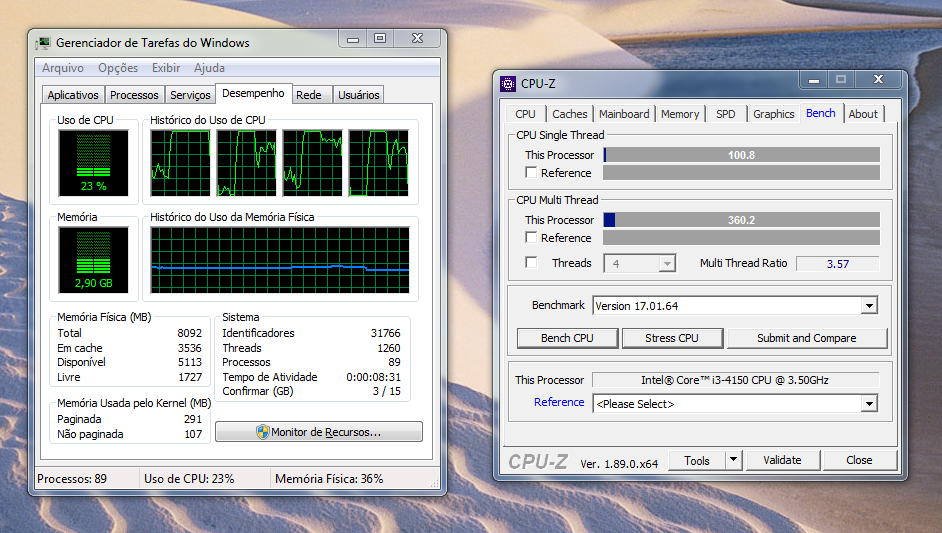Open the Exibir menu
Screen dimensions: 942x533
(166, 68)
